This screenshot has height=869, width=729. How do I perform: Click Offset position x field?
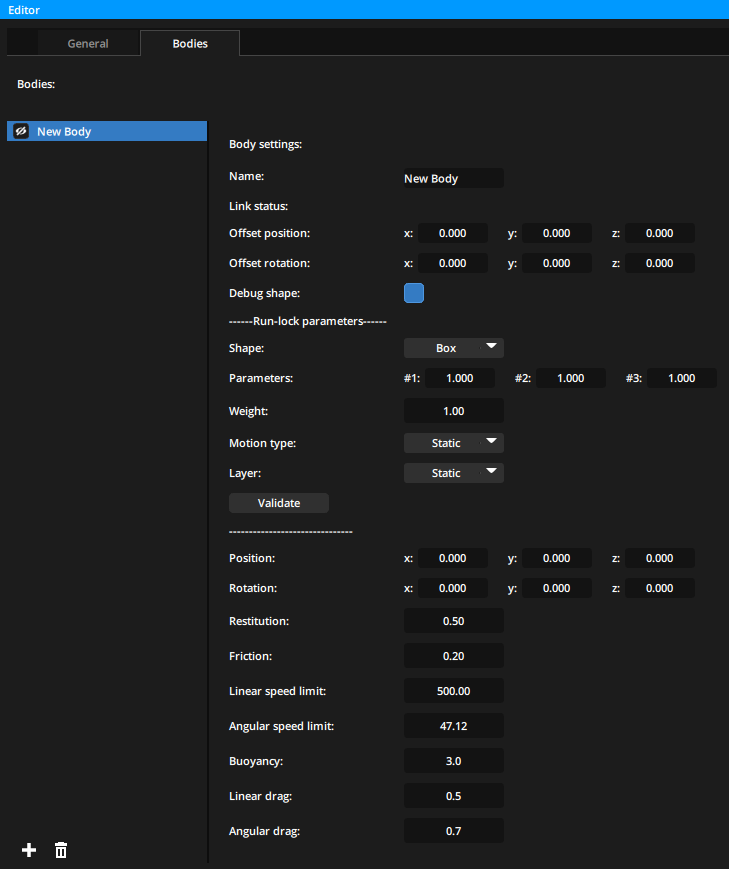point(452,232)
